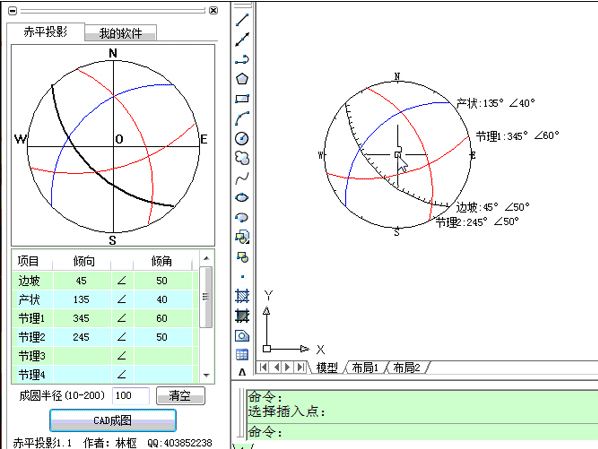598x449 pixels.
Task: Click the table scroll down arrow
Action: point(206,375)
